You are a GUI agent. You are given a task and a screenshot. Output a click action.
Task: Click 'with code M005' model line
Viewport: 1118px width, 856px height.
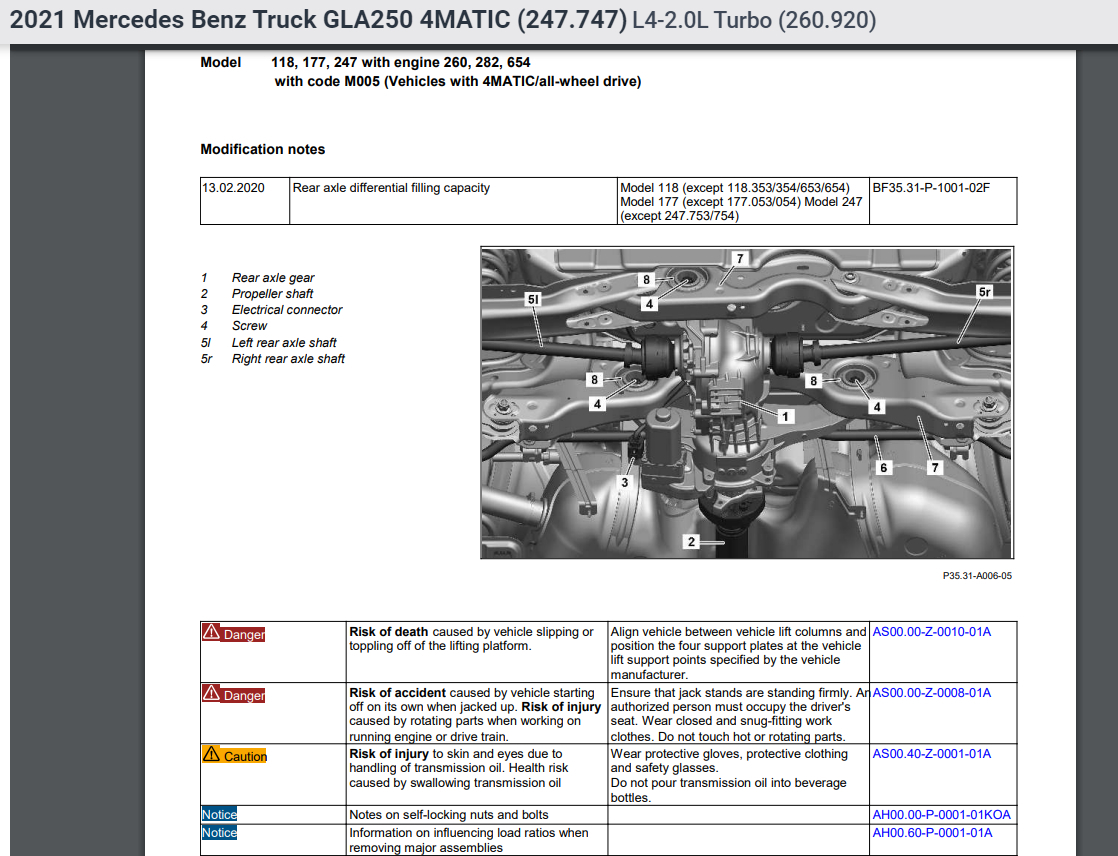click(x=458, y=81)
